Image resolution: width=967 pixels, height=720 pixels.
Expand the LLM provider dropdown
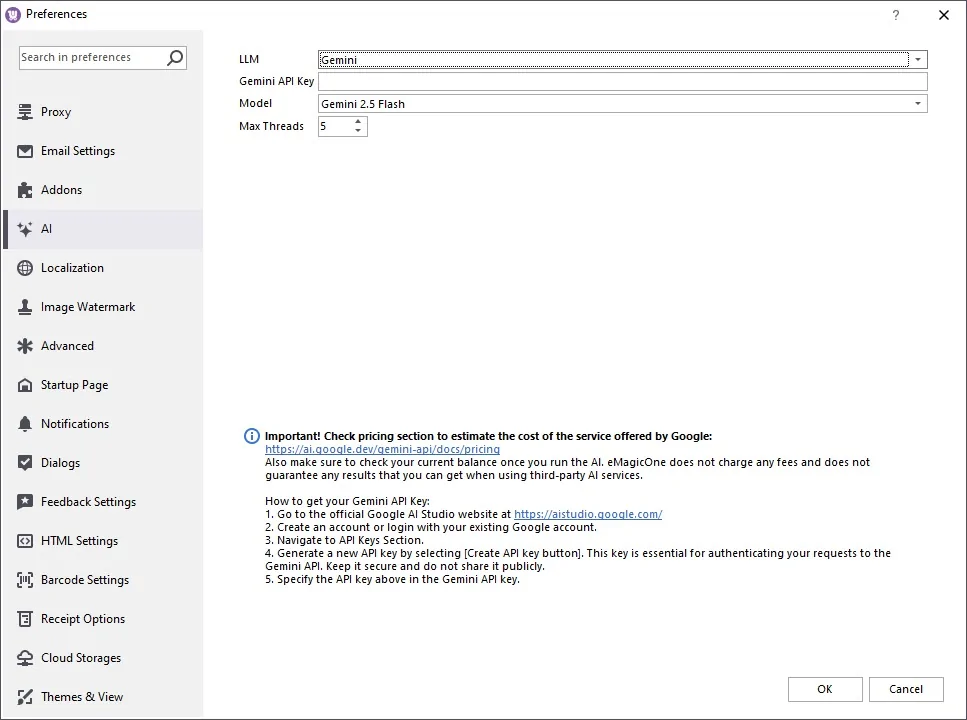(918, 60)
